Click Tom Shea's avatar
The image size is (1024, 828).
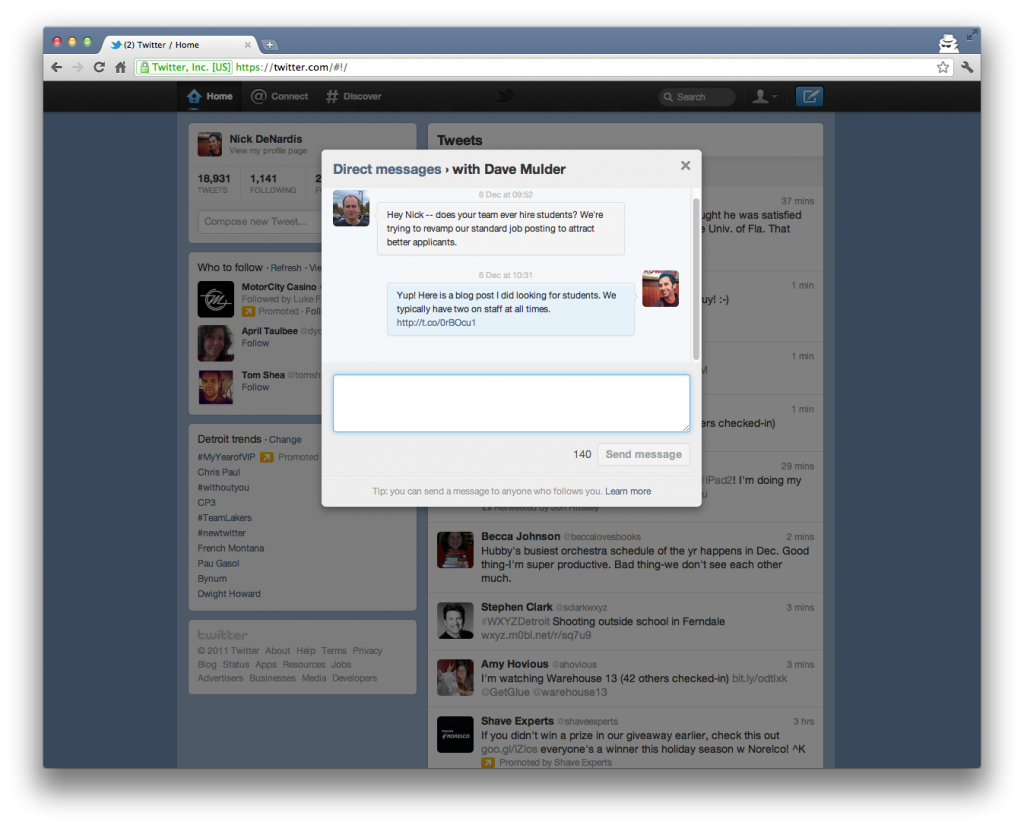(216, 387)
